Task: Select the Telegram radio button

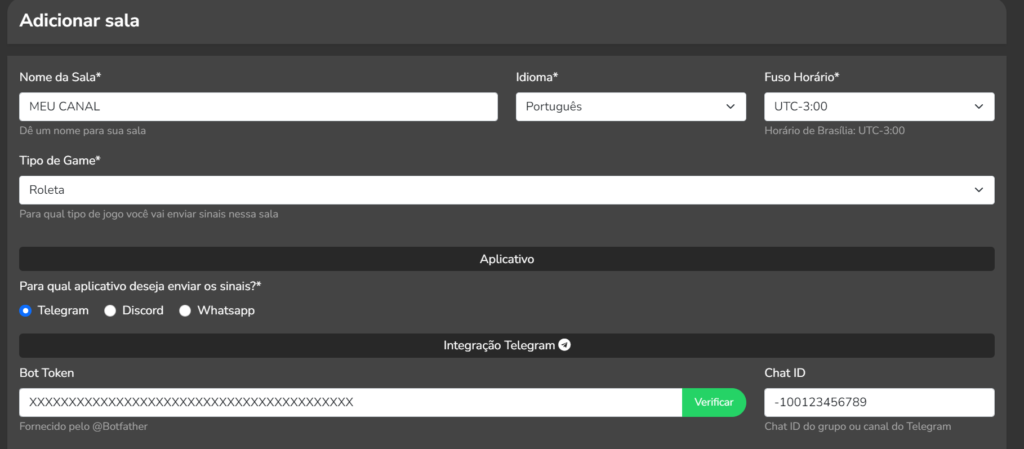Action: 26,311
